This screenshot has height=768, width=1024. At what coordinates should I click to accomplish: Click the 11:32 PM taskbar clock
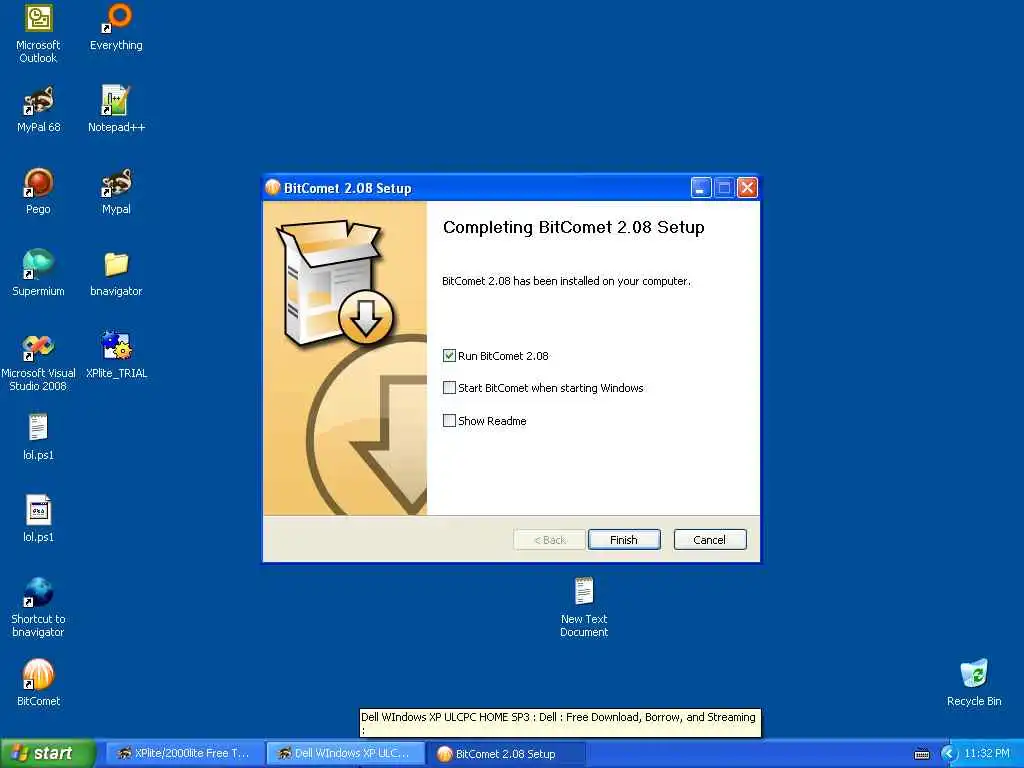pyautogui.click(x=987, y=754)
